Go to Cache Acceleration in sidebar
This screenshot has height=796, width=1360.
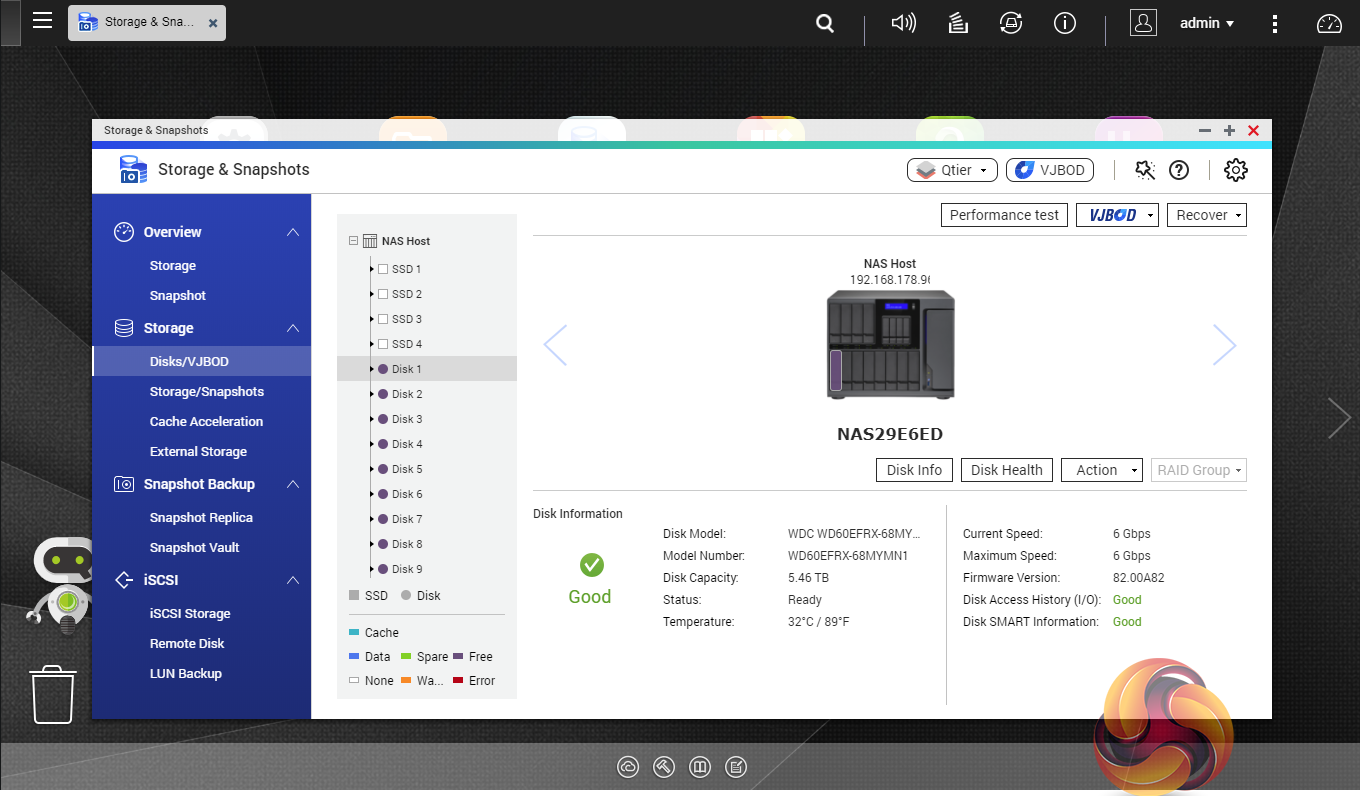coord(206,422)
